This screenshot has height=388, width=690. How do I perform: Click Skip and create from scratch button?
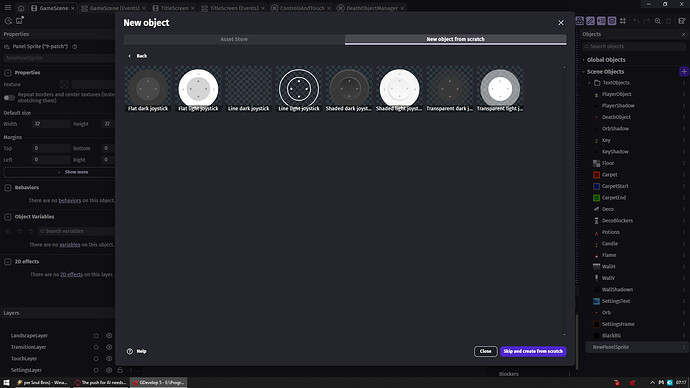[533, 351]
